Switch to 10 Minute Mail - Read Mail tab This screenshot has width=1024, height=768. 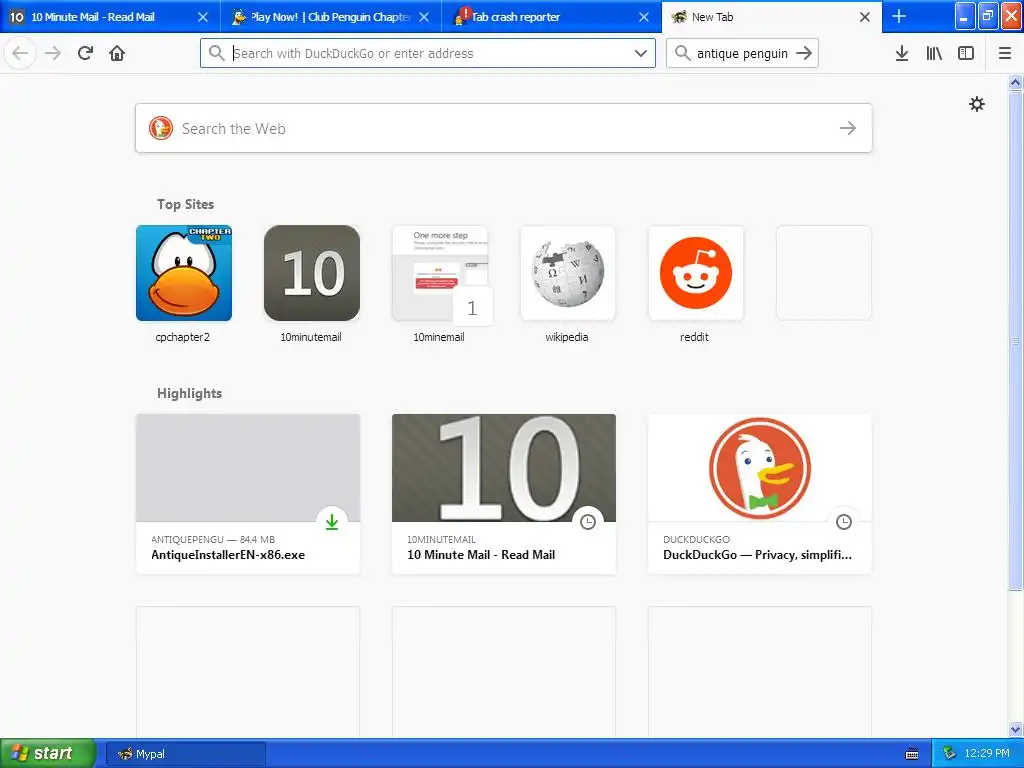click(110, 17)
